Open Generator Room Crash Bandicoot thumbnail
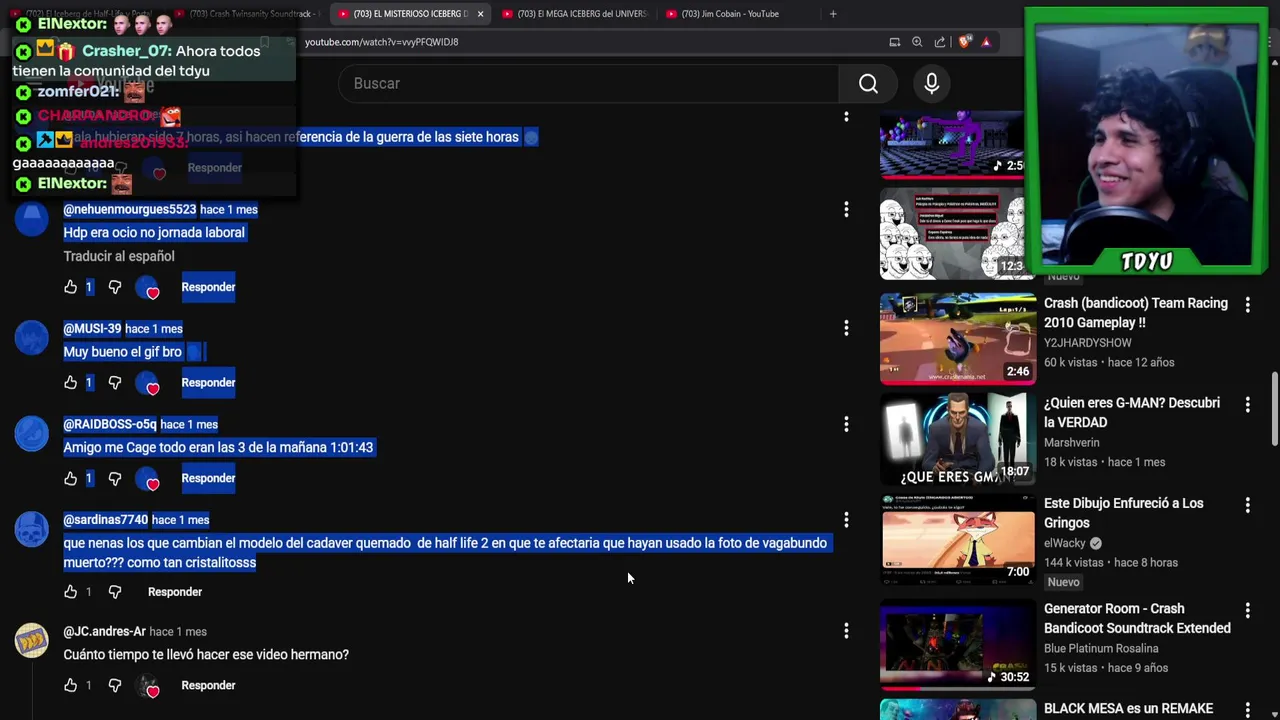 958,644
